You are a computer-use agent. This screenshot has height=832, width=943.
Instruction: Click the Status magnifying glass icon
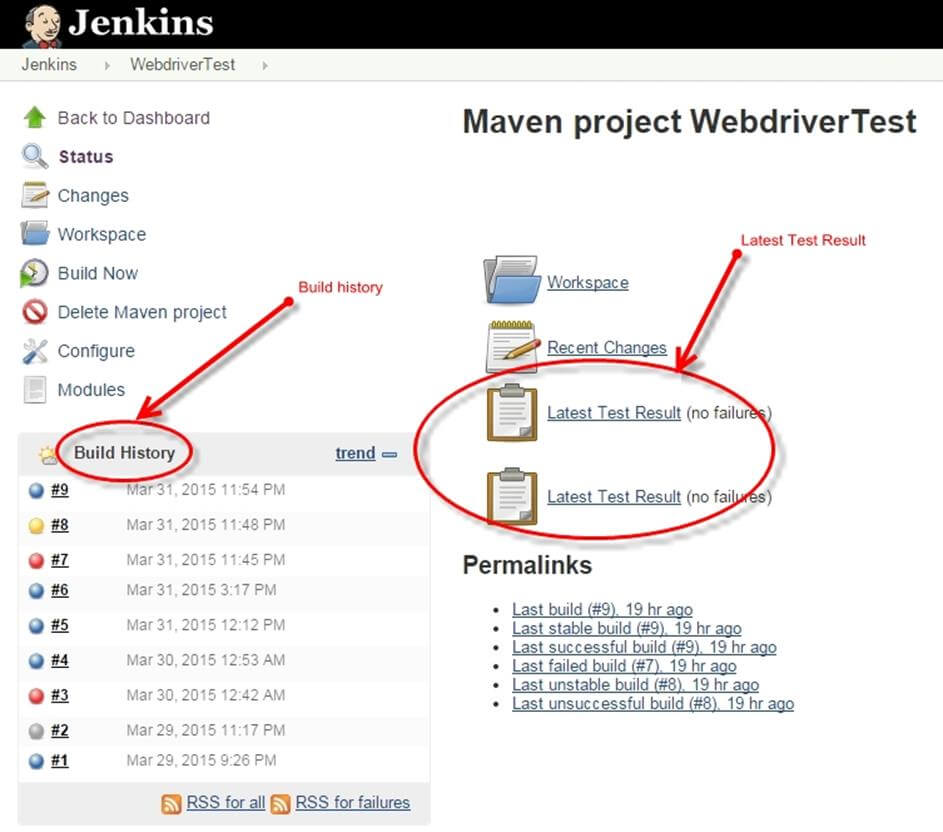(x=35, y=156)
